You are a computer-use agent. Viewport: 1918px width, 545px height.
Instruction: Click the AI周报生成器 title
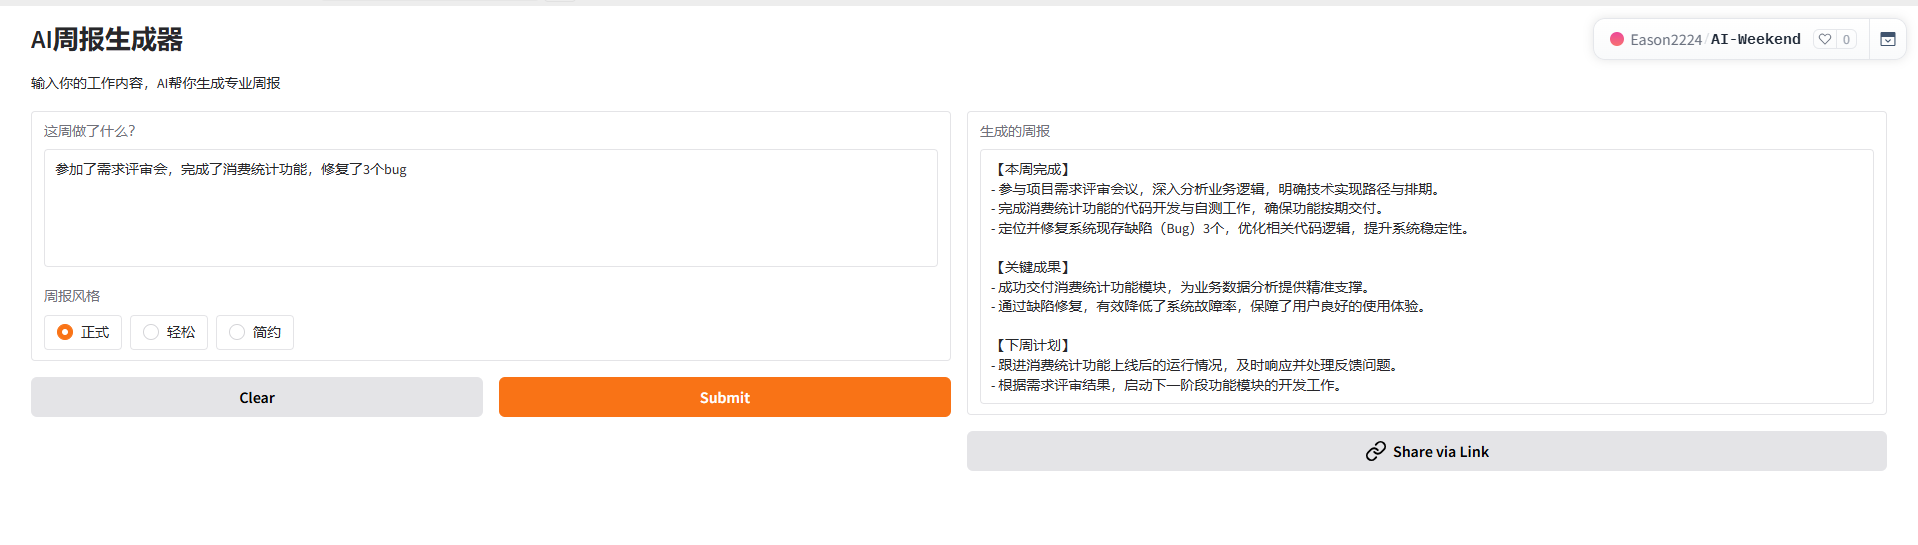pos(107,40)
